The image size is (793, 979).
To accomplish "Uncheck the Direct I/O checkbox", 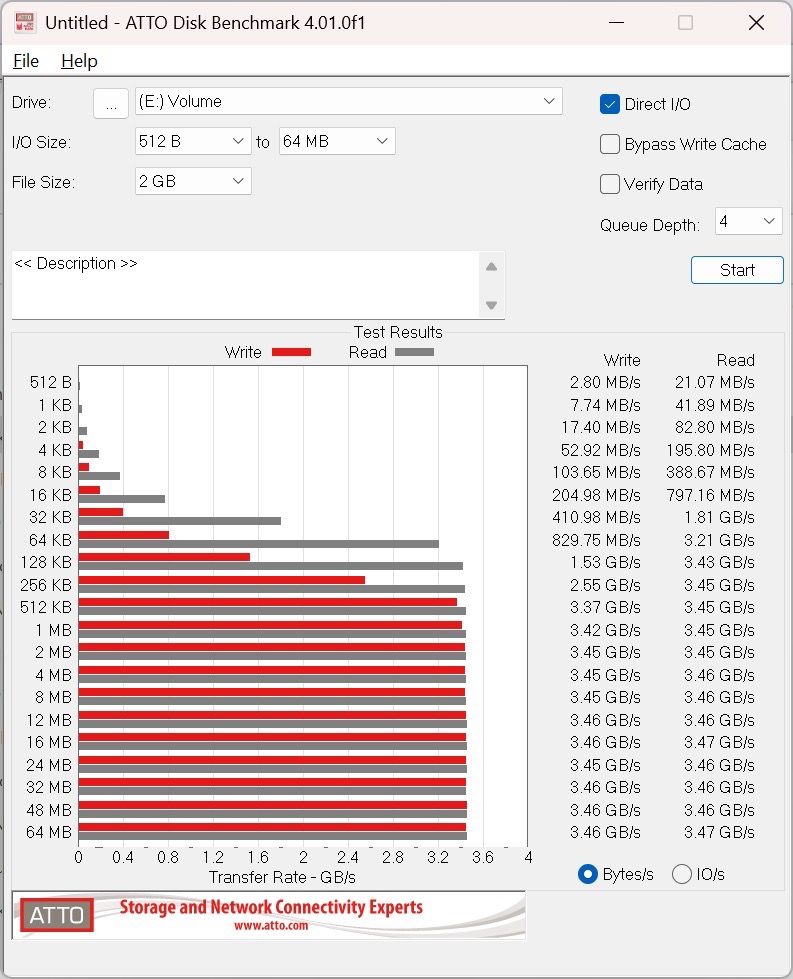I will coord(610,104).
